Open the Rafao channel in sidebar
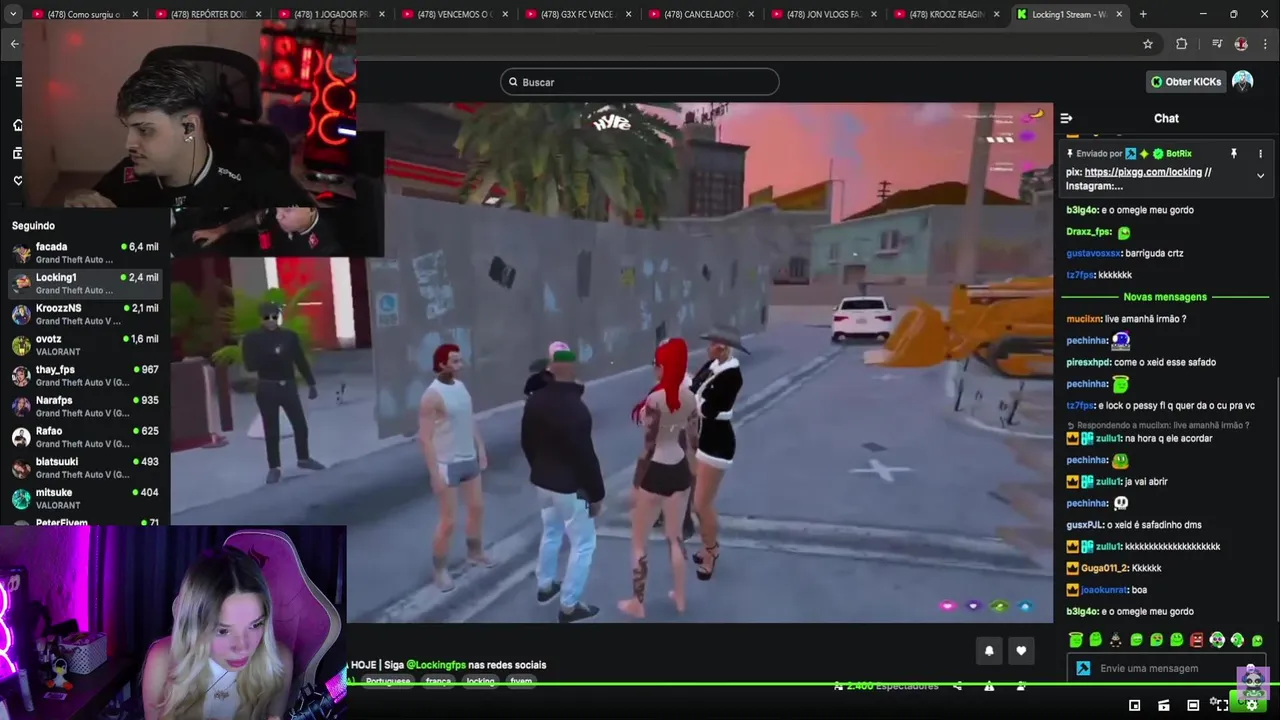This screenshot has height=720, width=1280. click(x=85, y=438)
